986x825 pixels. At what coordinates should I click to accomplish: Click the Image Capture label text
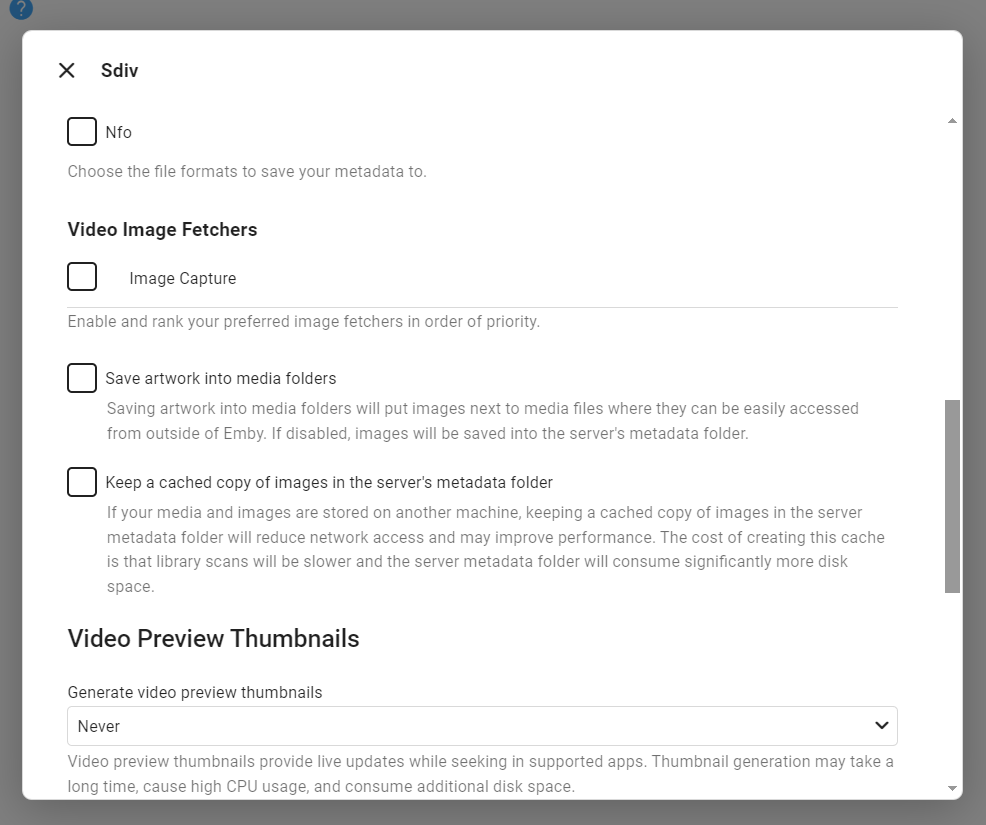click(x=183, y=279)
